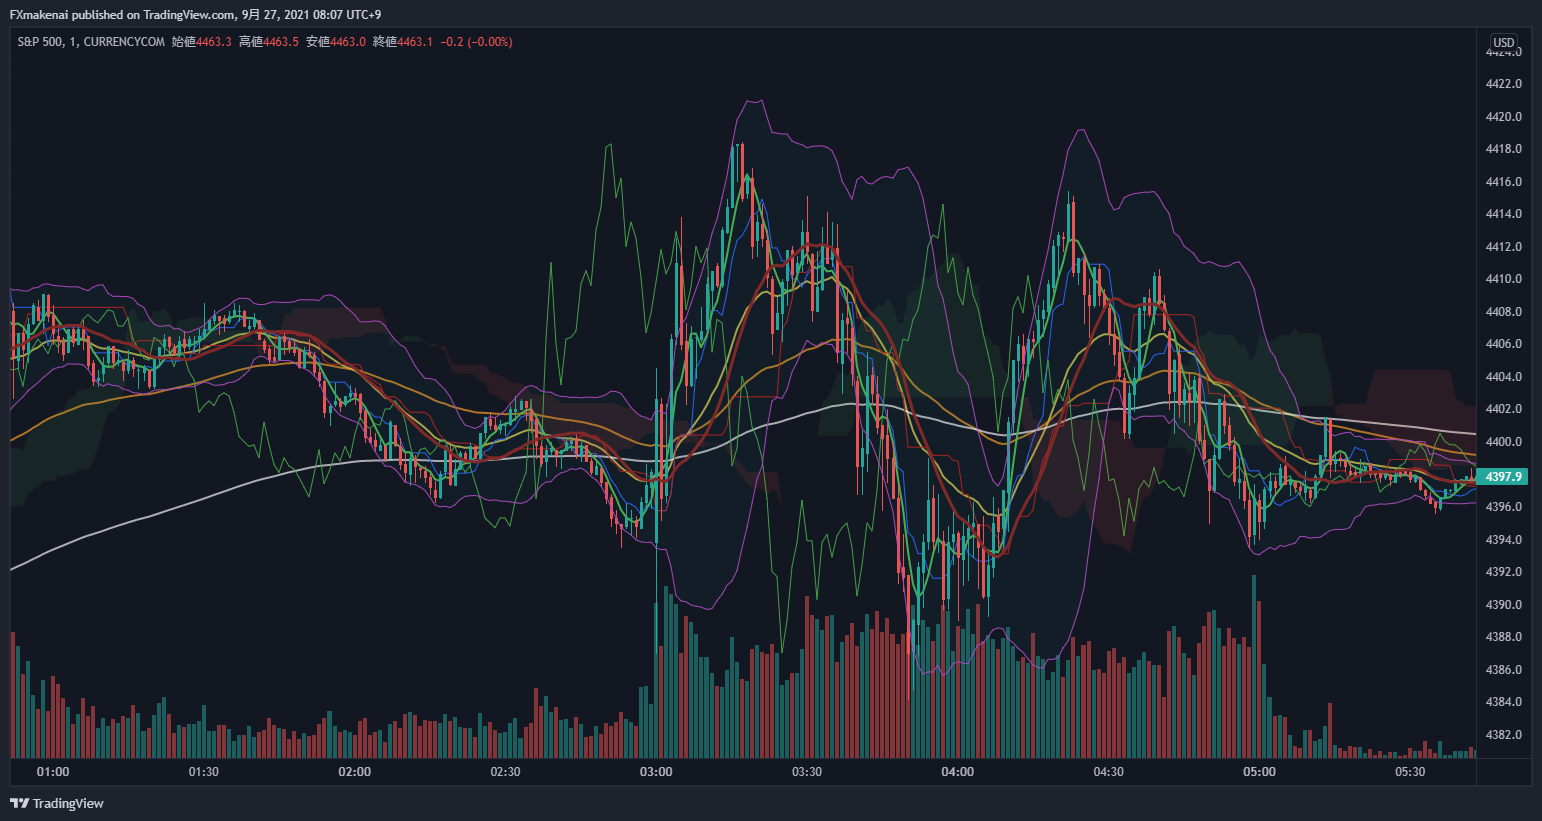Select the 03:30 time axis marker

point(807,772)
